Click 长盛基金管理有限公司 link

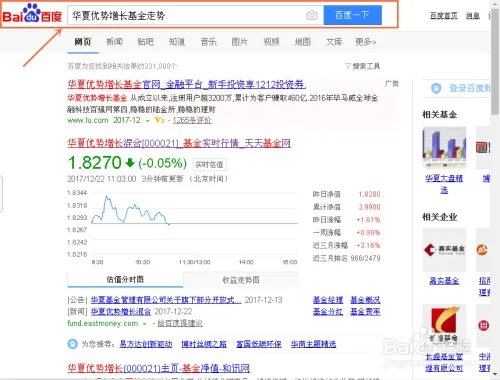point(444,362)
